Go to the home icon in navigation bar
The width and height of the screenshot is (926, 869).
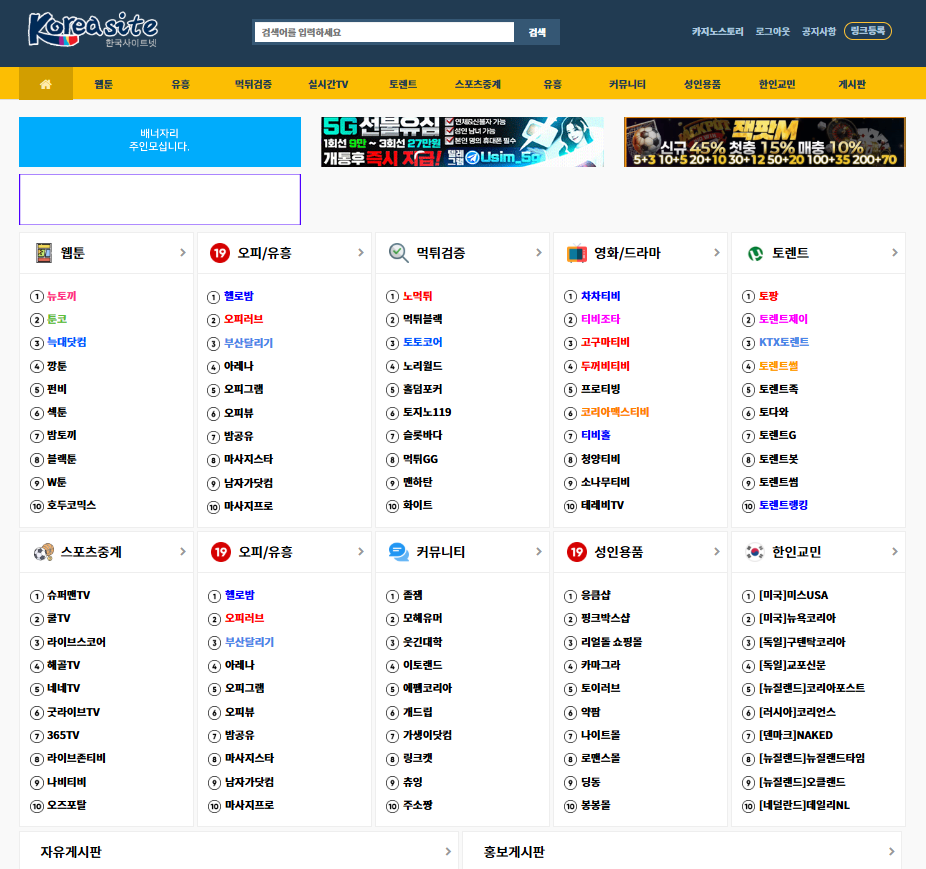[x=45, y=84]
